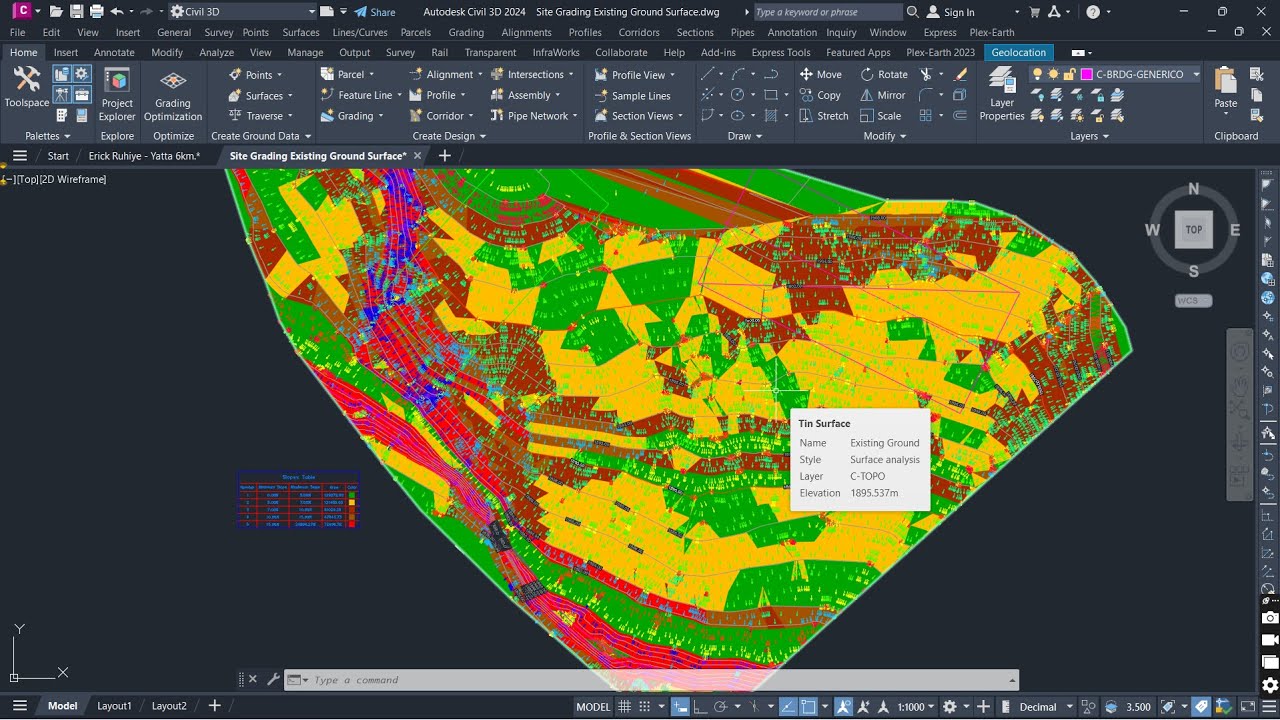
Task: Click the ViewCube TOP face
Action: 1193,230
